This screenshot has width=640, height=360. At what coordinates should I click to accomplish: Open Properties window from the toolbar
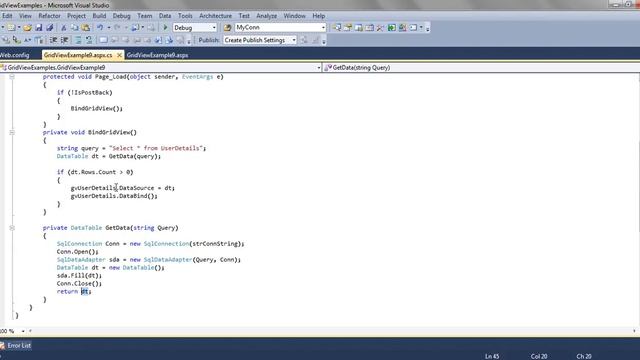click(x=347, y=28)
